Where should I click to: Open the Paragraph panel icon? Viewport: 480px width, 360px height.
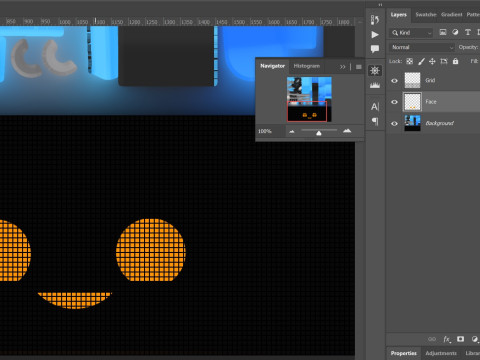[x=375, y=121]
